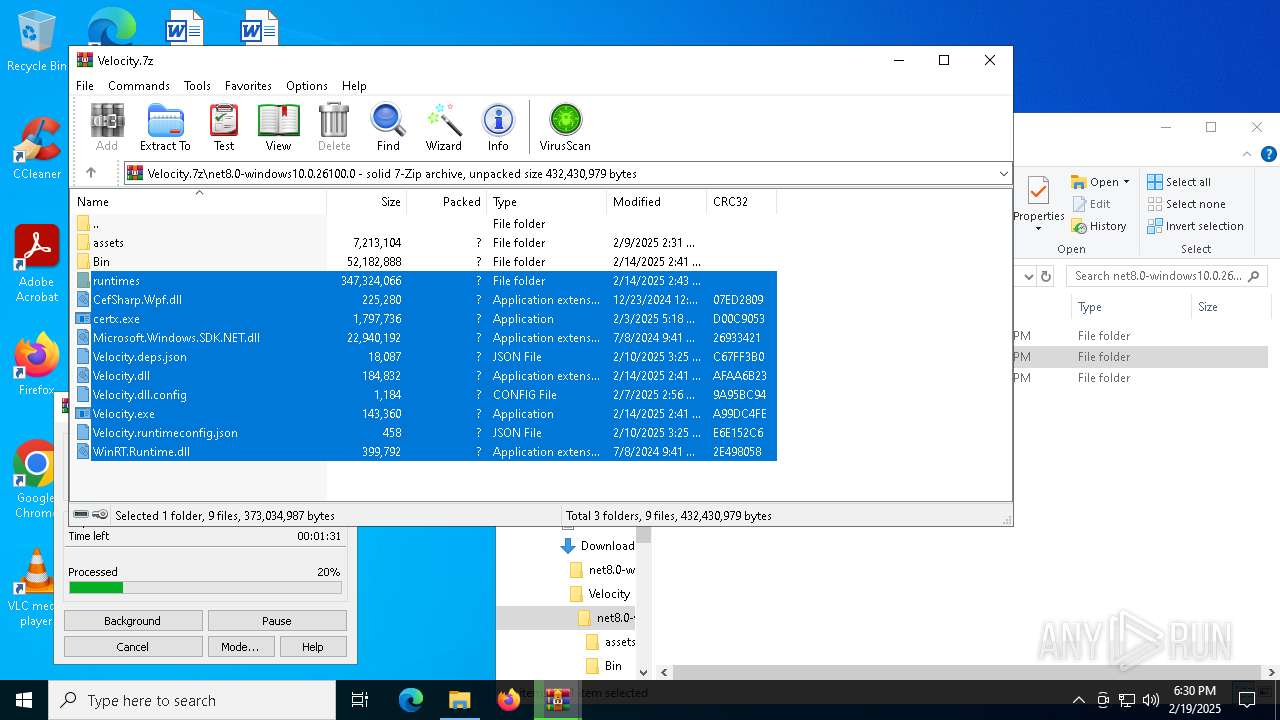This screenshot has height=720, width=1280.
Task: Select the Velocity folder in Explorer tree
Action: 600,594
